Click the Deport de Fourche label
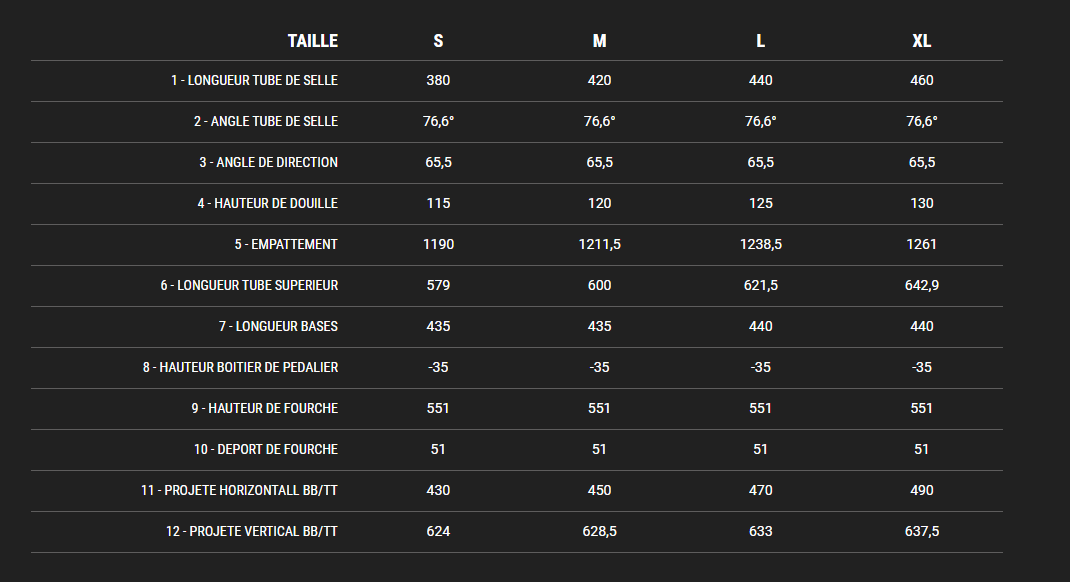The image size is (1070, 582). coord(266,449)
